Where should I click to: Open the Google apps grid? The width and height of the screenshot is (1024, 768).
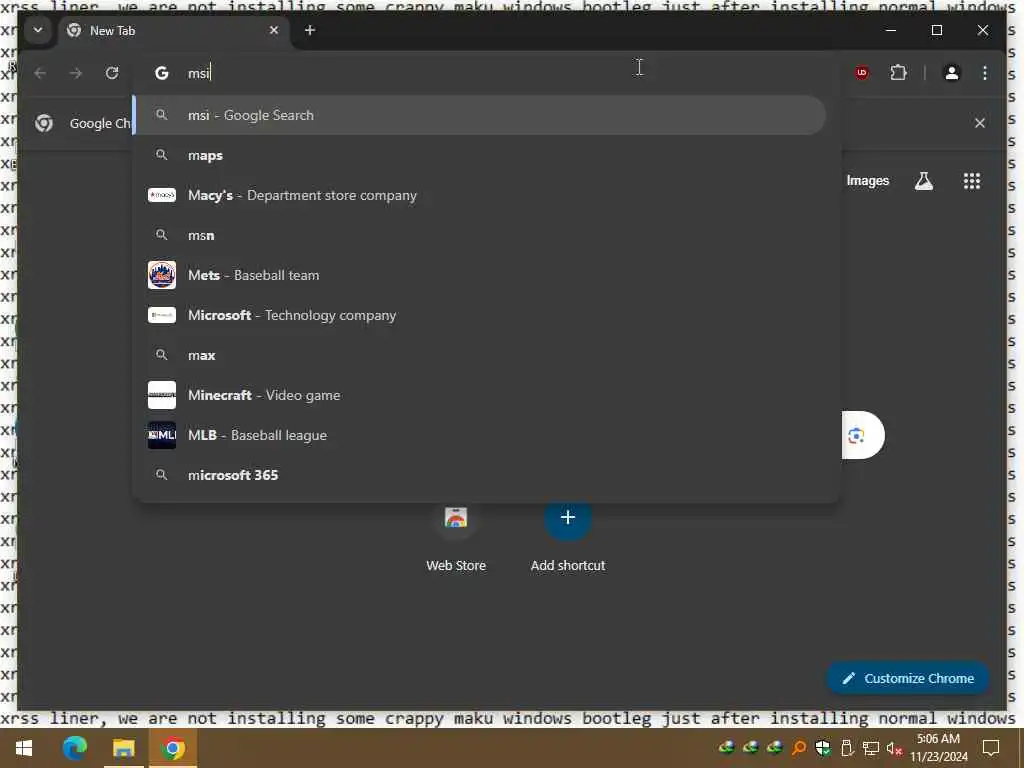(972, 181)
